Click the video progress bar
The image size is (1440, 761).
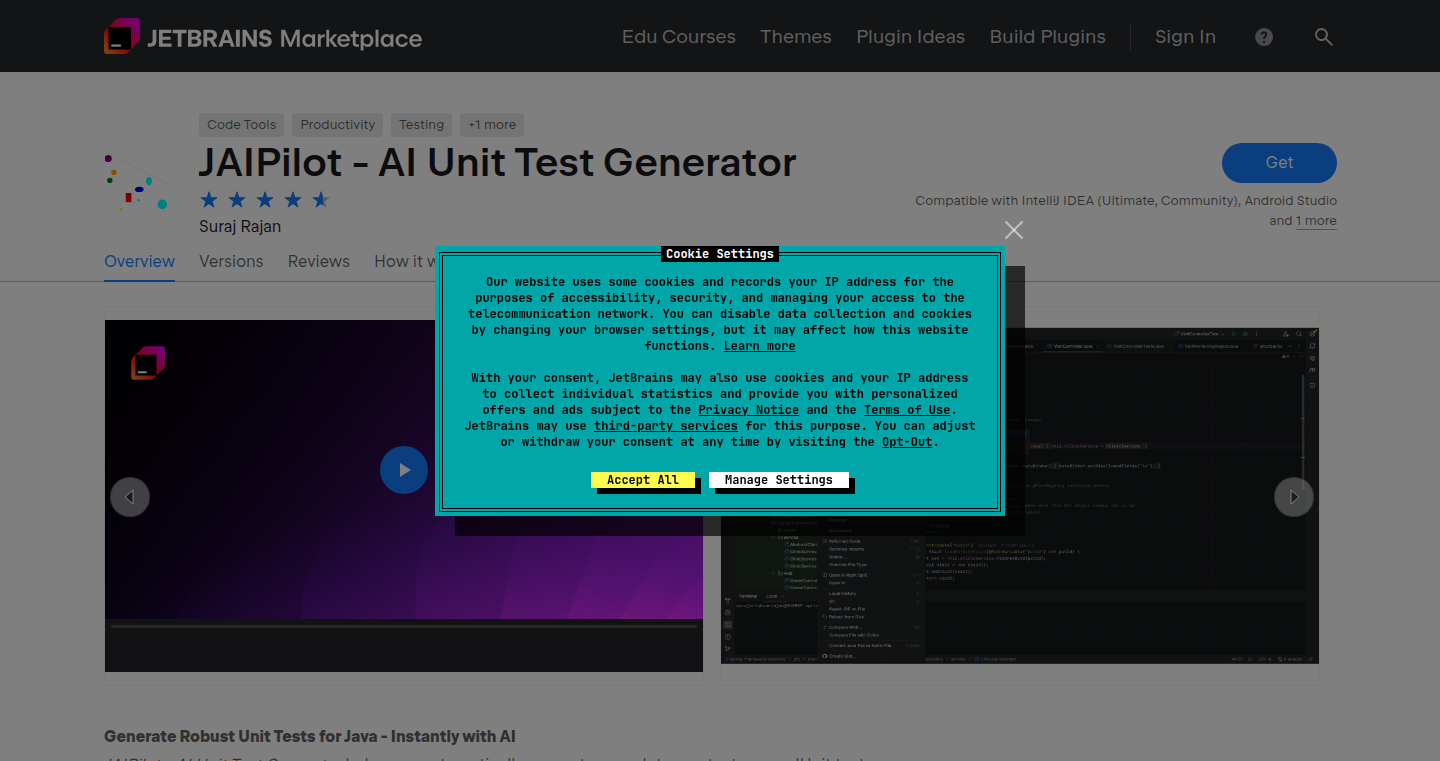[x=404, y=627]
